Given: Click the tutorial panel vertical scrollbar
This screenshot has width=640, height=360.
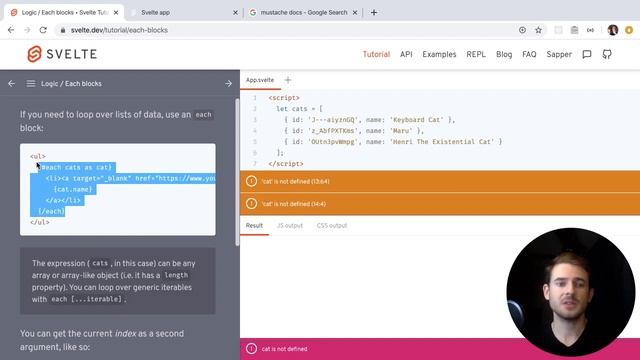Looking at the screenshot, I should (x=237, y=171).
